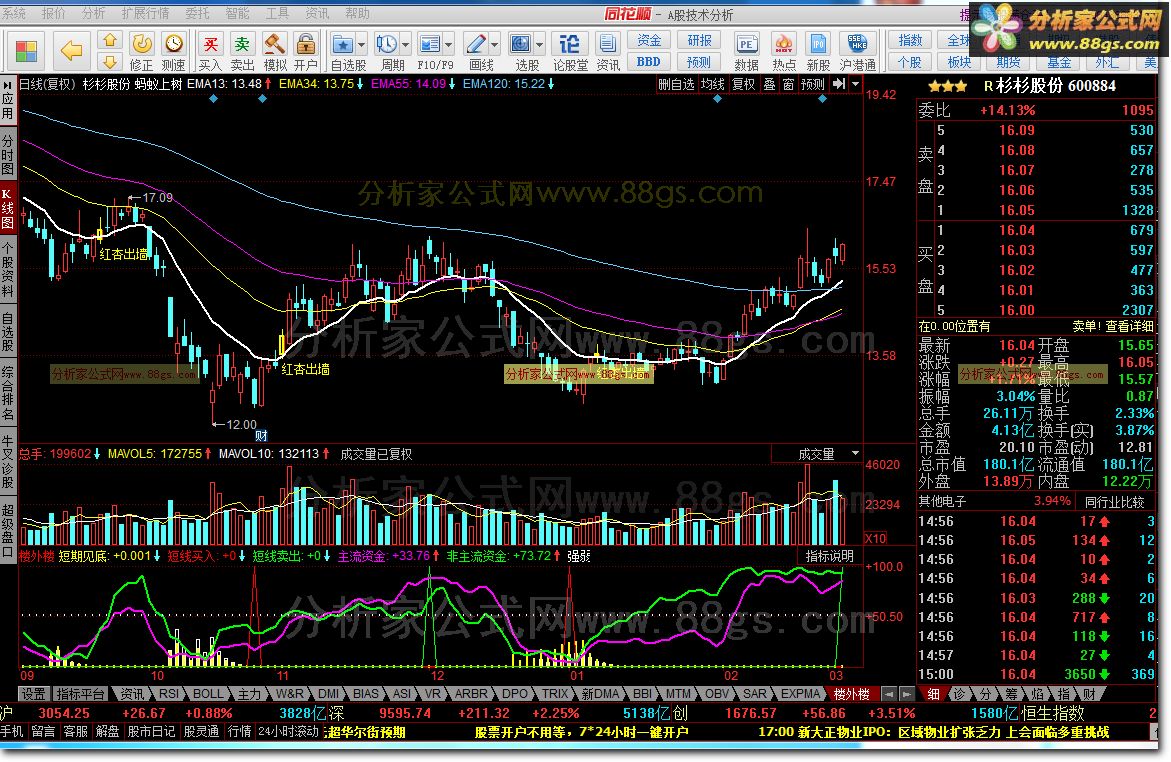Image resolution: width=1171 pixels, height=762 pixels.
Task: Click the 卖出 sell icon
Action: pyautogui.click(x=242, y=52)
